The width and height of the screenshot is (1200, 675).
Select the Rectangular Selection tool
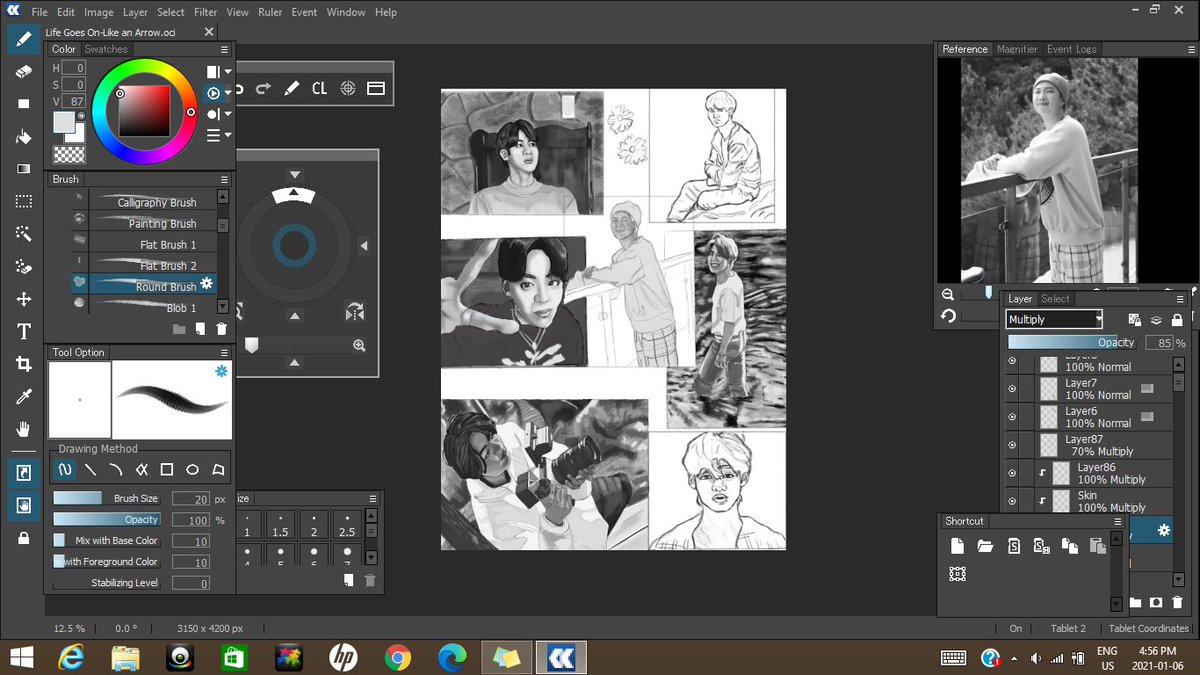tap(23, 202)
